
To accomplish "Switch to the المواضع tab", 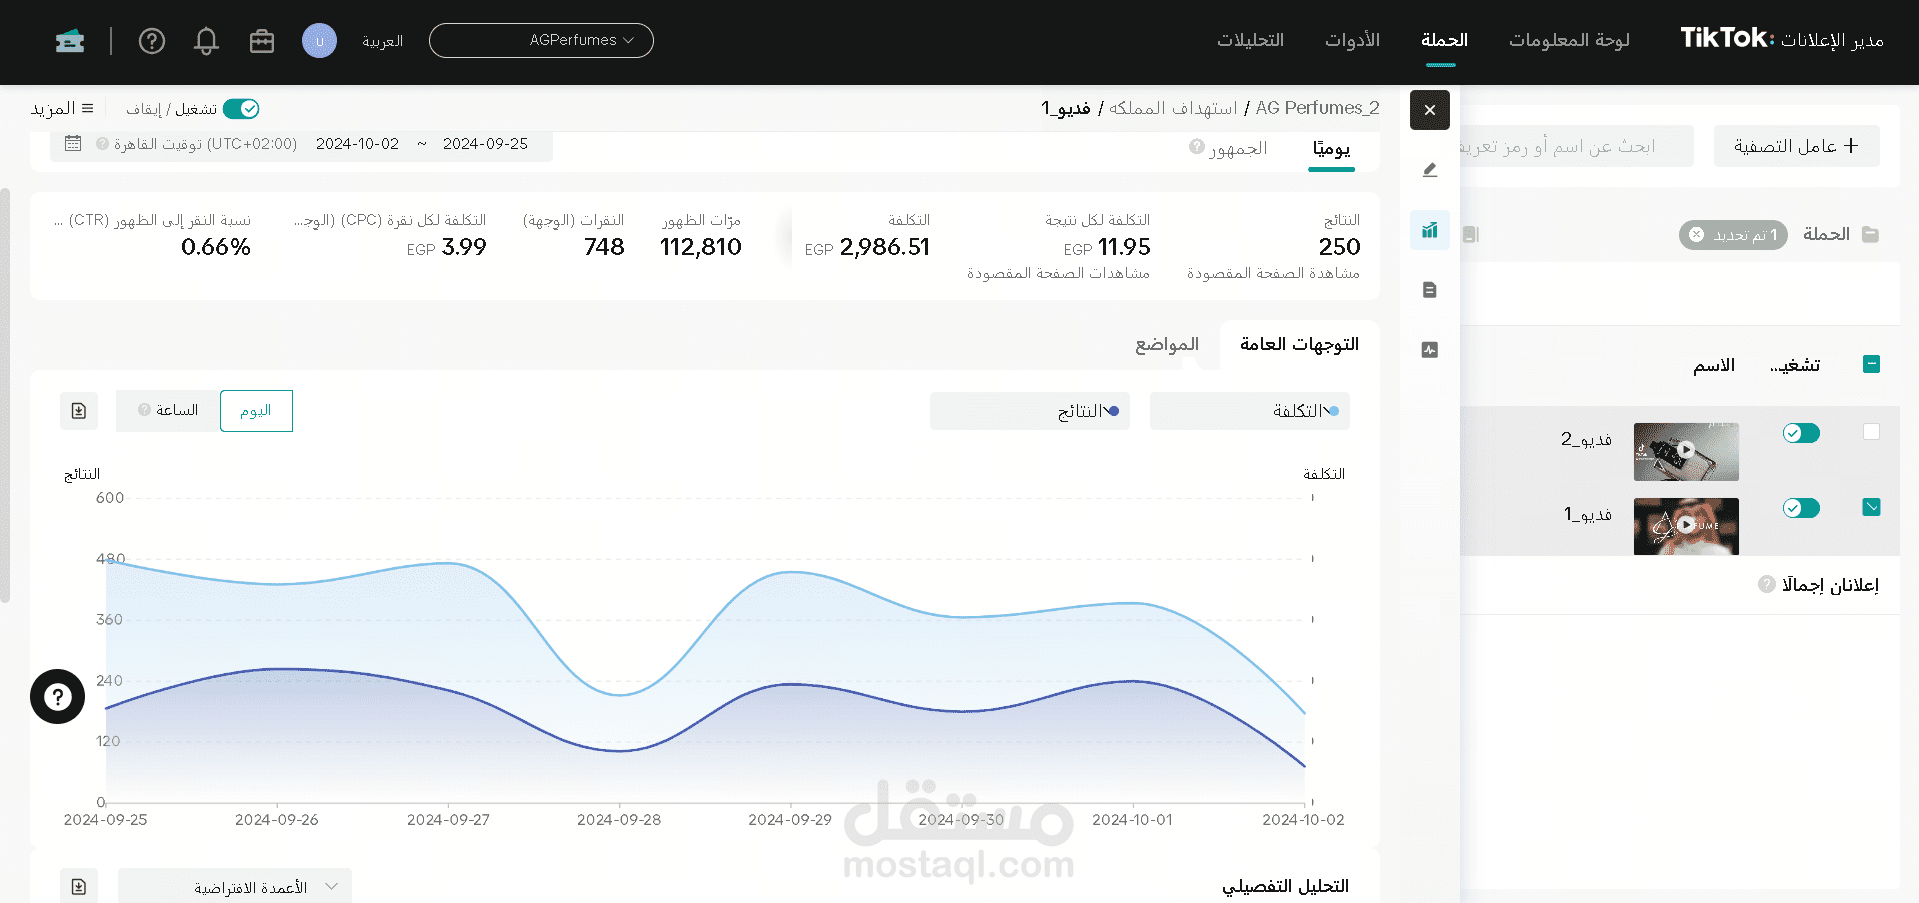I will [x=1167, y=344].
